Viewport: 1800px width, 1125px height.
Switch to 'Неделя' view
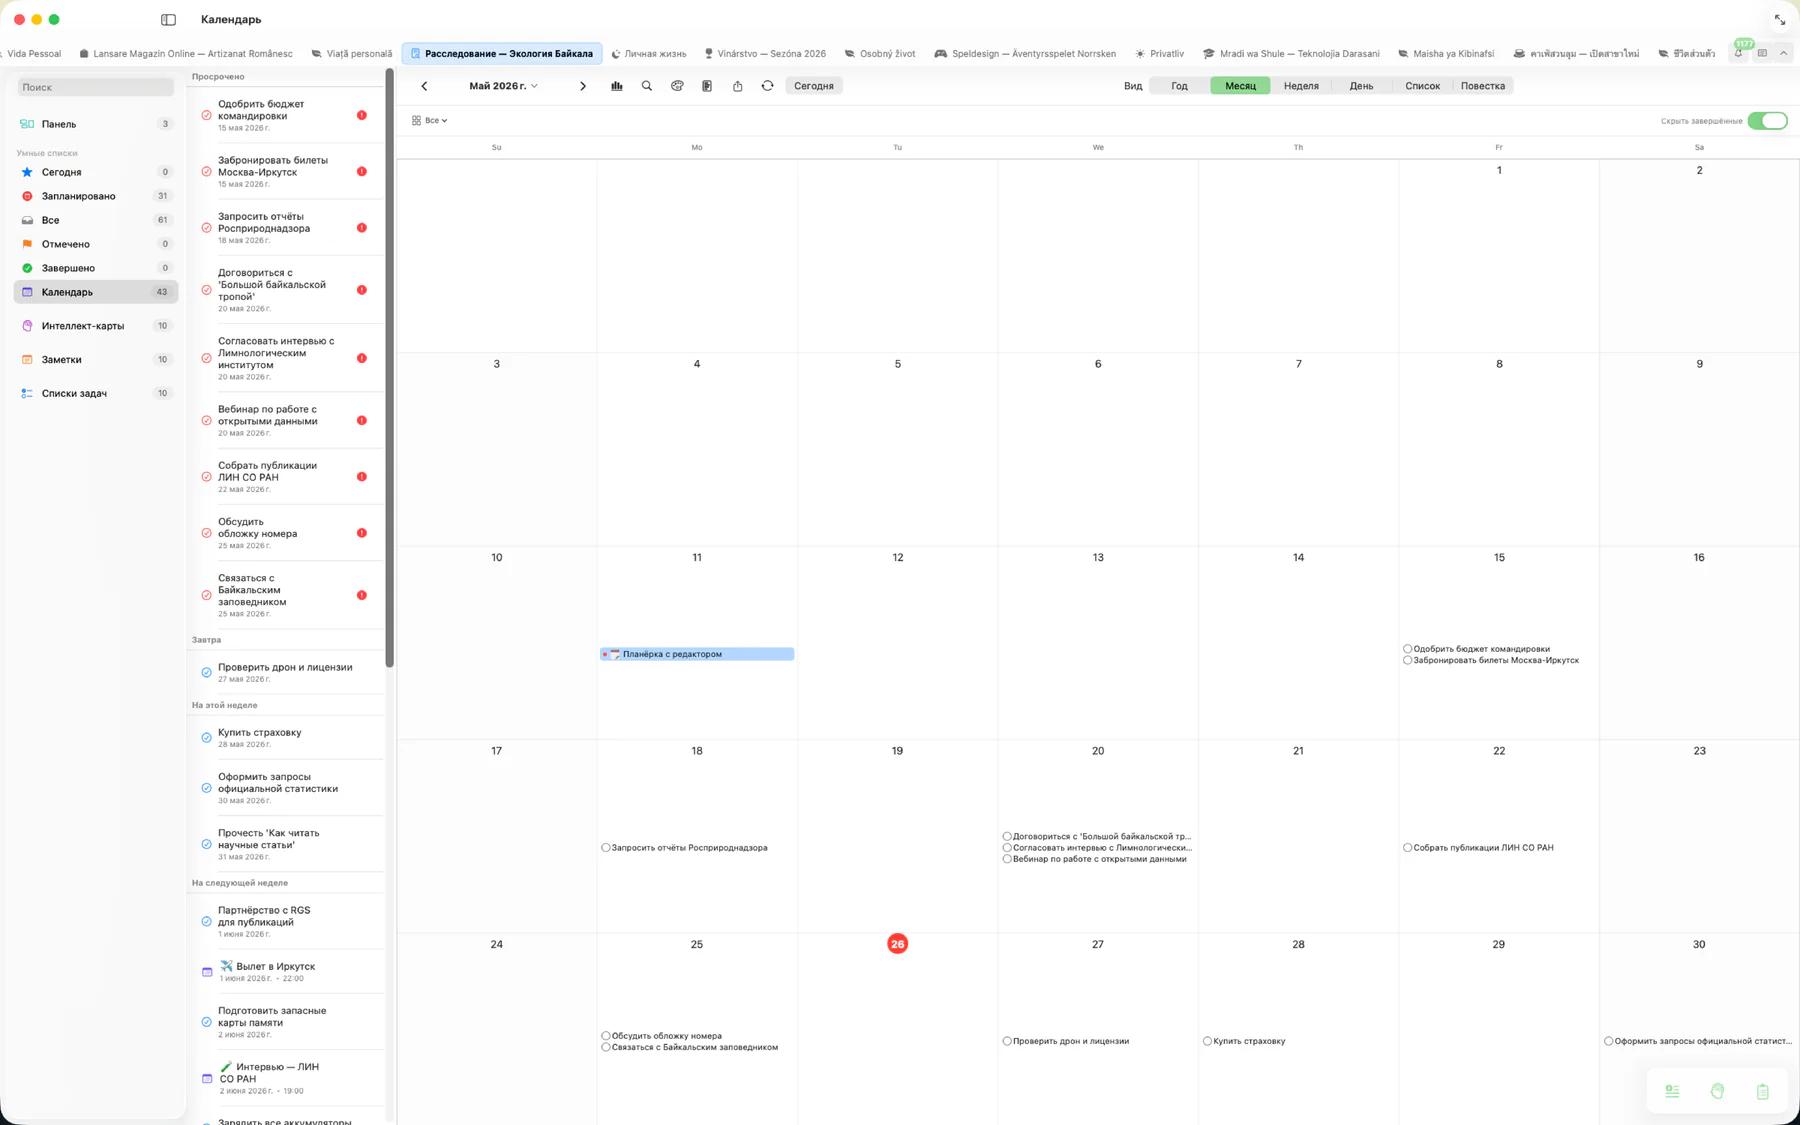(x=1301, y=86)
